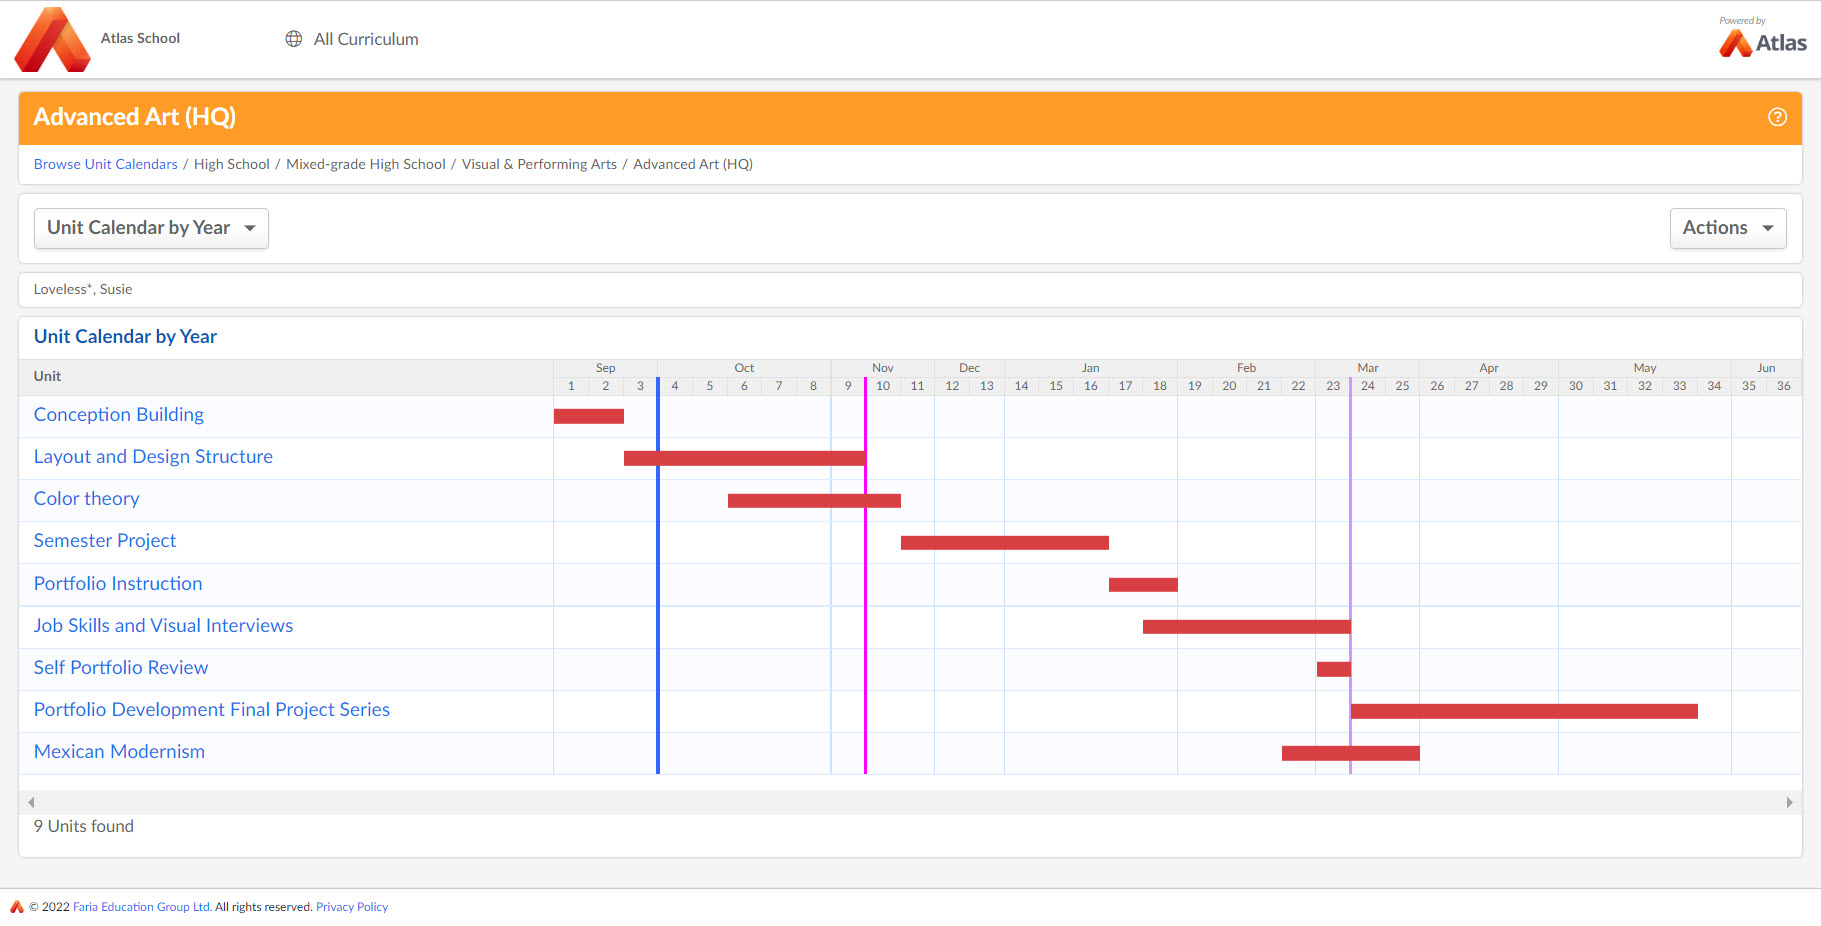Click the 'Sep' month header
The width and height of the screenshot is (1821, 926).
[605, 368]
